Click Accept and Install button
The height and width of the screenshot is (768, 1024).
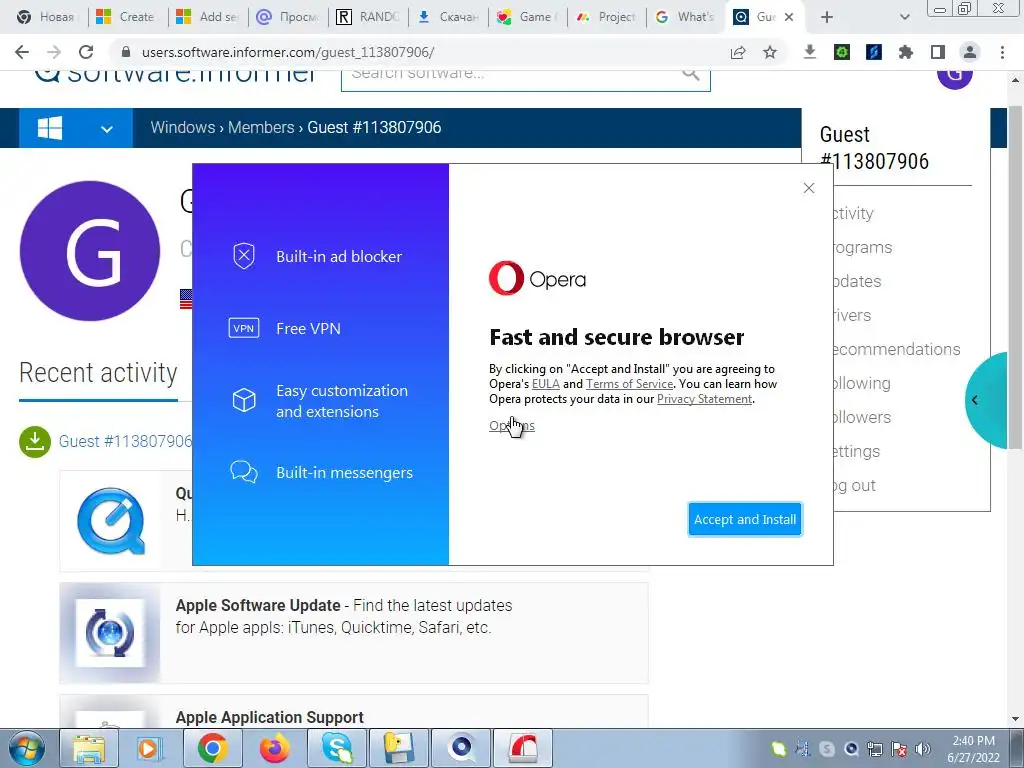tap(744, 519)
